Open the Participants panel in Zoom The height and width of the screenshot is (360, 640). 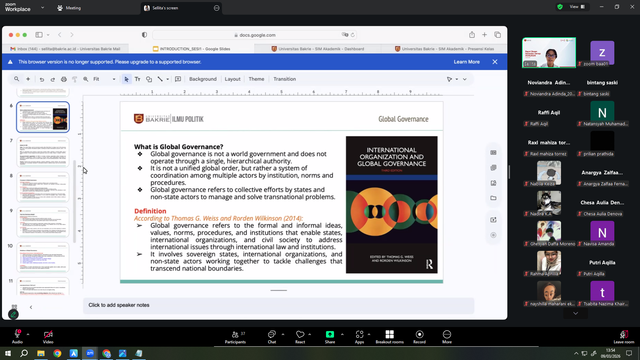click(236, 337)
